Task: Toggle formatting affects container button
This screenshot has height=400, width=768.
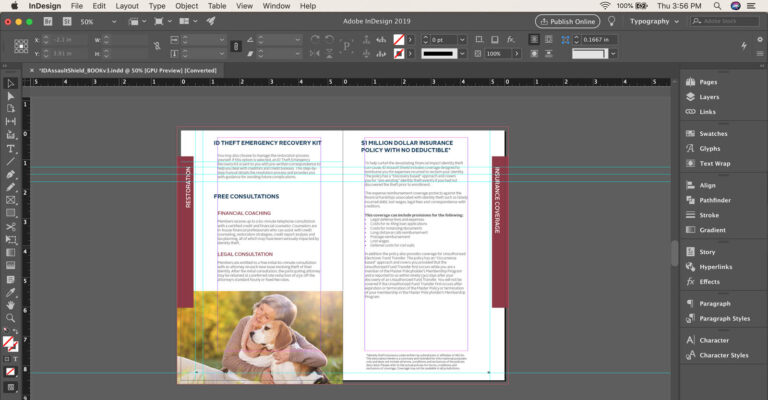Action: click(7, 359)
